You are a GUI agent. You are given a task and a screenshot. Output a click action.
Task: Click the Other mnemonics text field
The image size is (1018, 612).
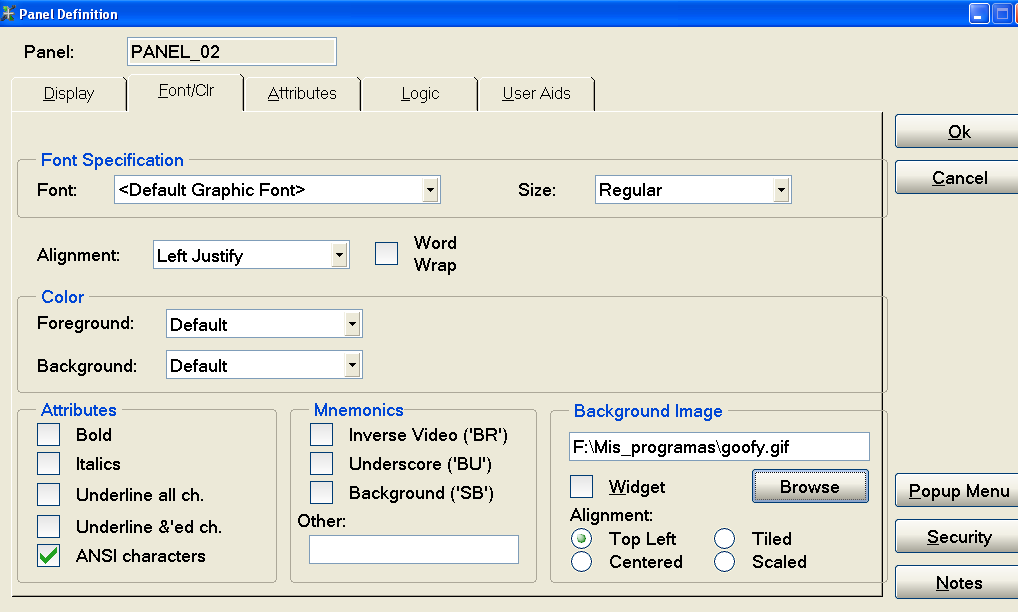(x=414, y=549)
